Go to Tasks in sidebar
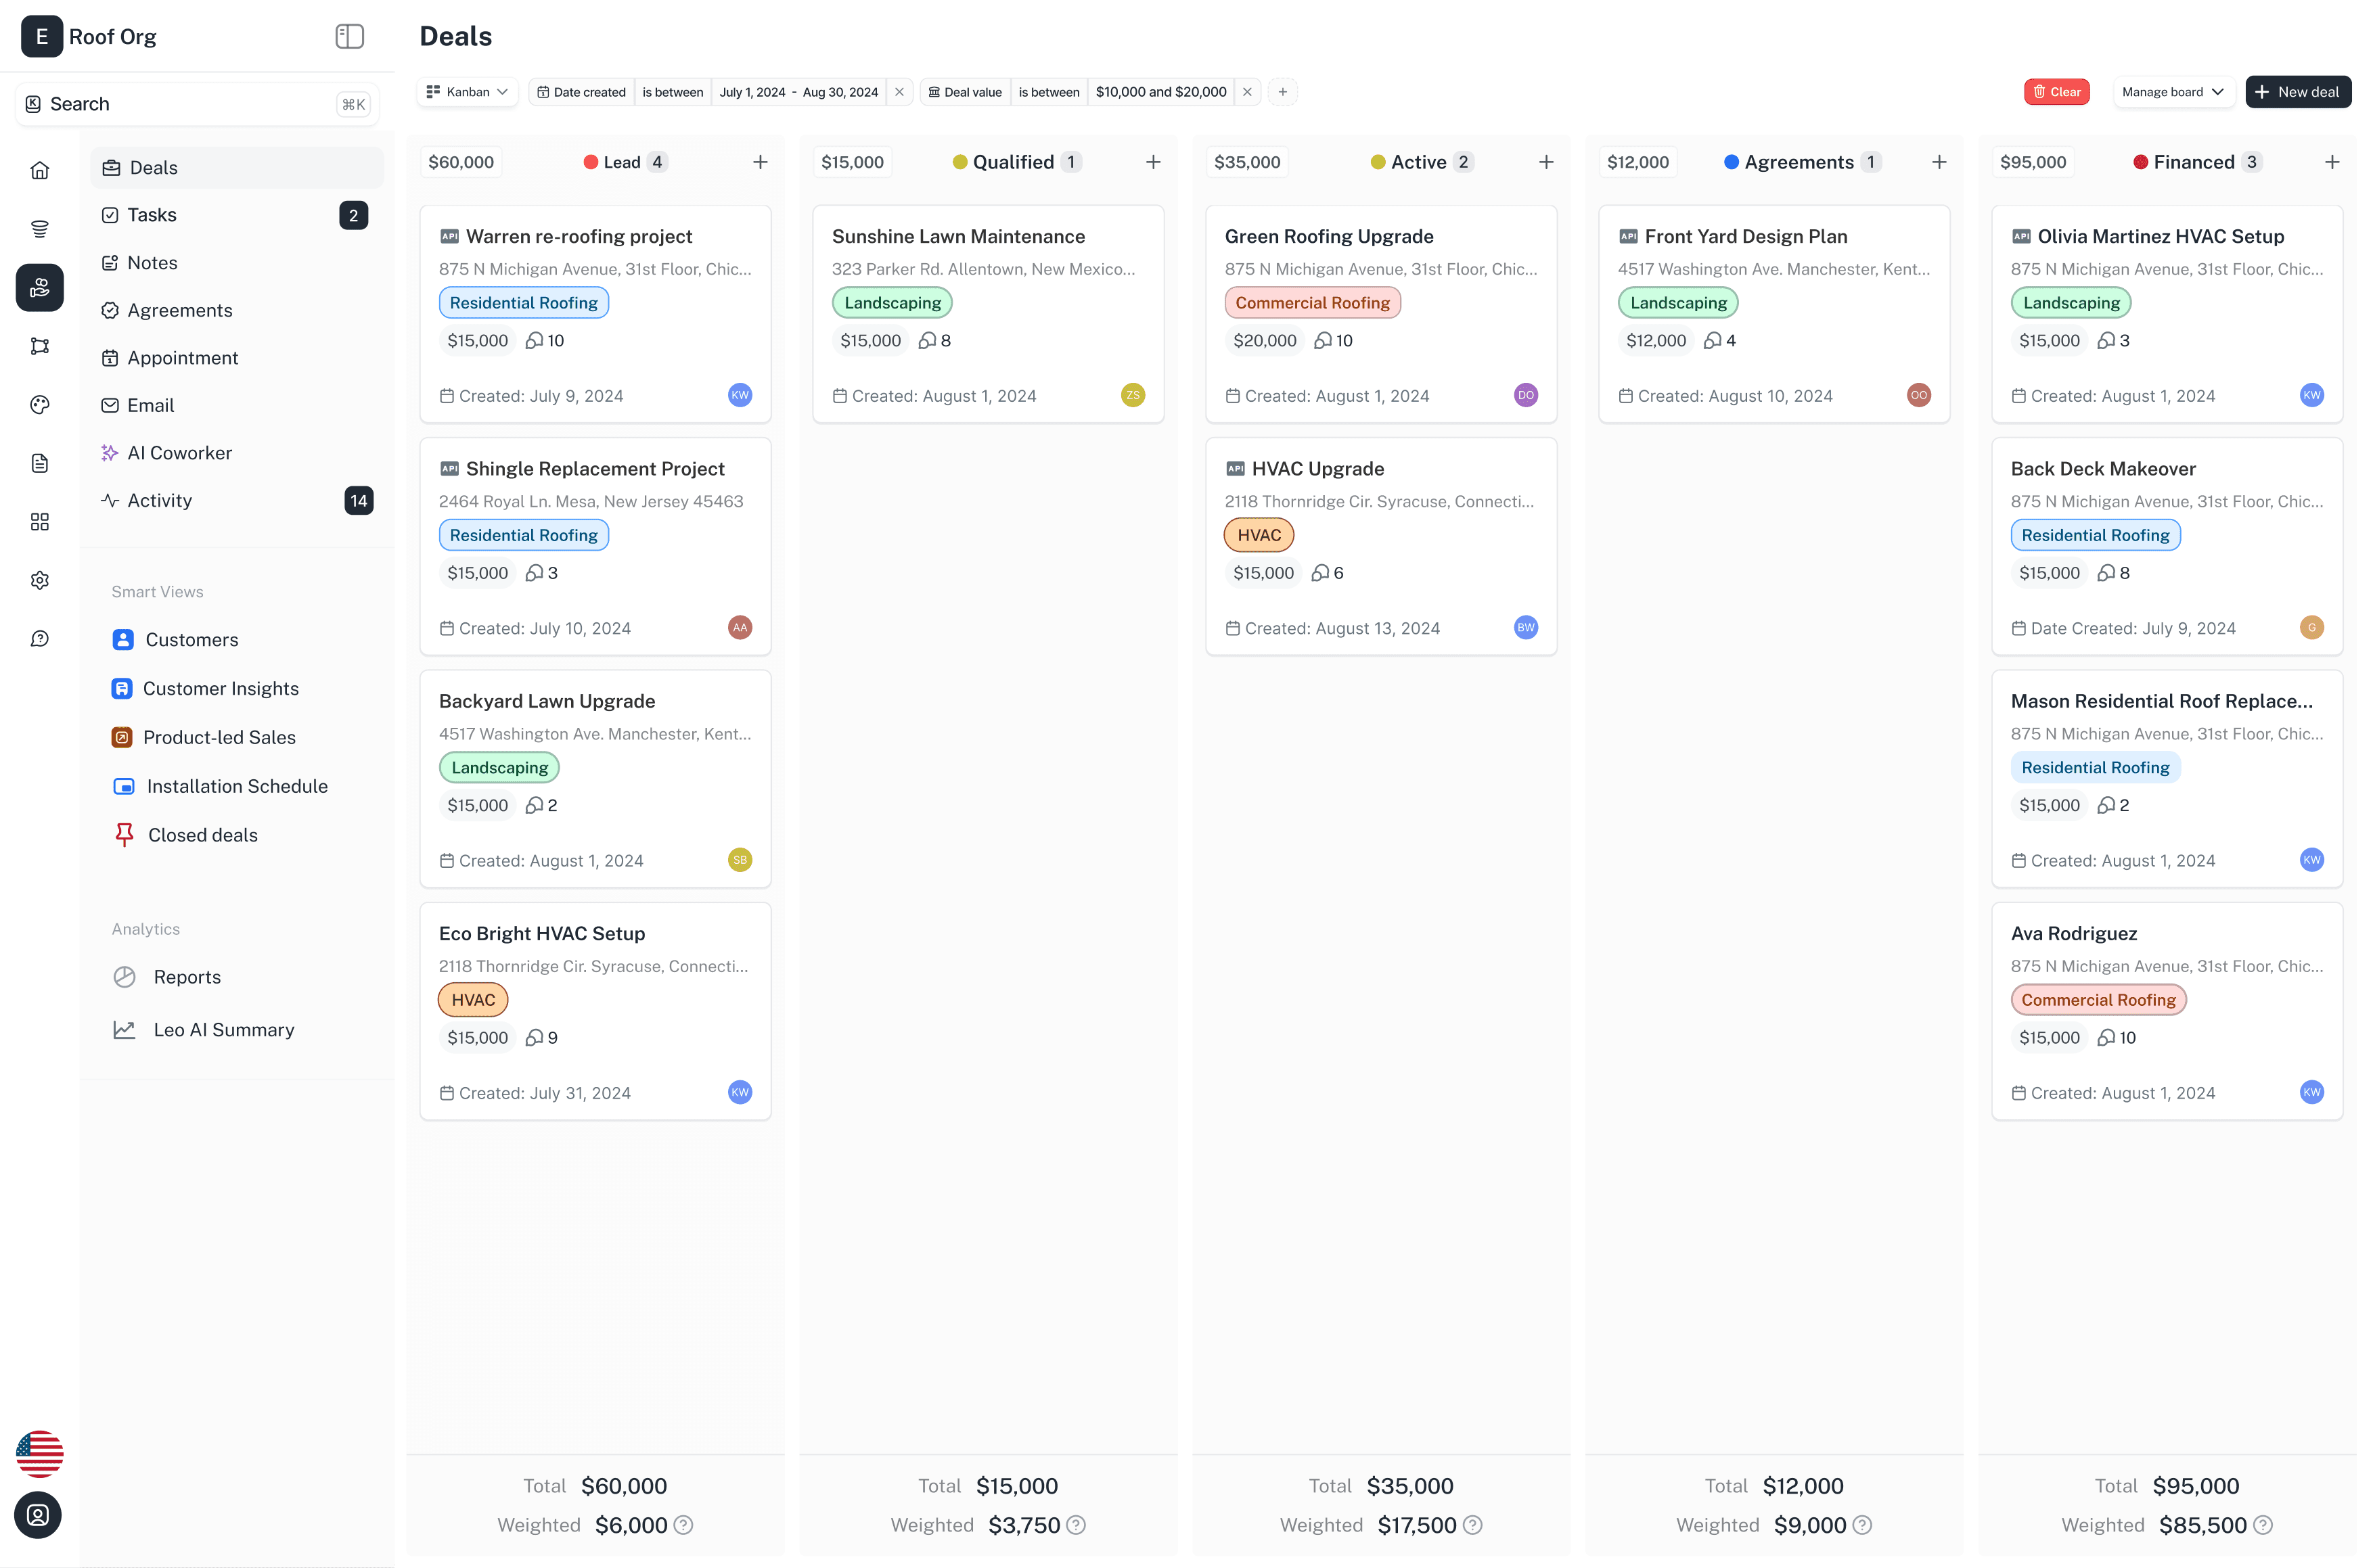The width and height of the screenshot is (2373, 1568). click(152, 215)
